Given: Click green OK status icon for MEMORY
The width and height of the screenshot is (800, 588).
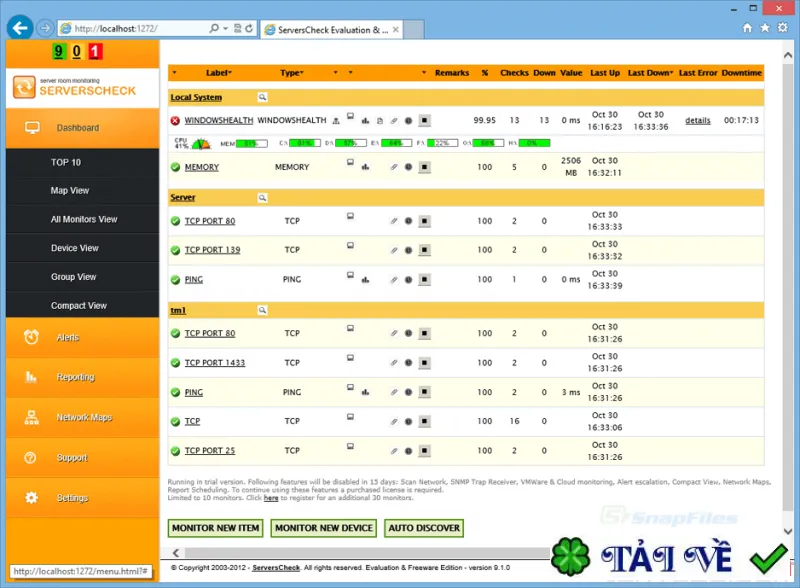Looking at the screenshot, I should (175, 167).
